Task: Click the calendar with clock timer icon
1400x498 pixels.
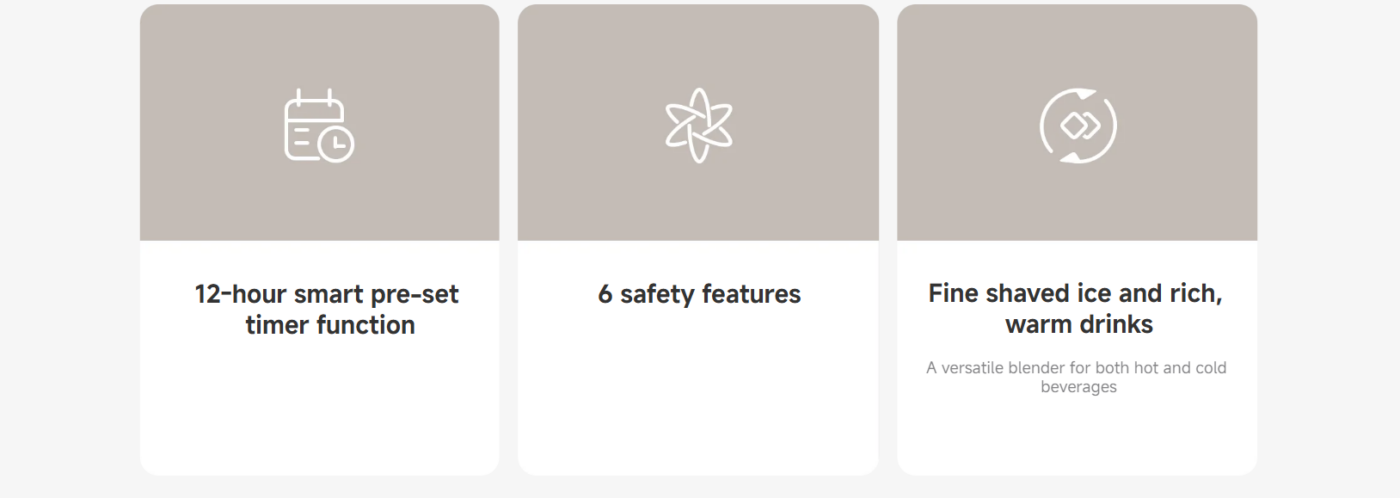Action: [x=318, y=126]
